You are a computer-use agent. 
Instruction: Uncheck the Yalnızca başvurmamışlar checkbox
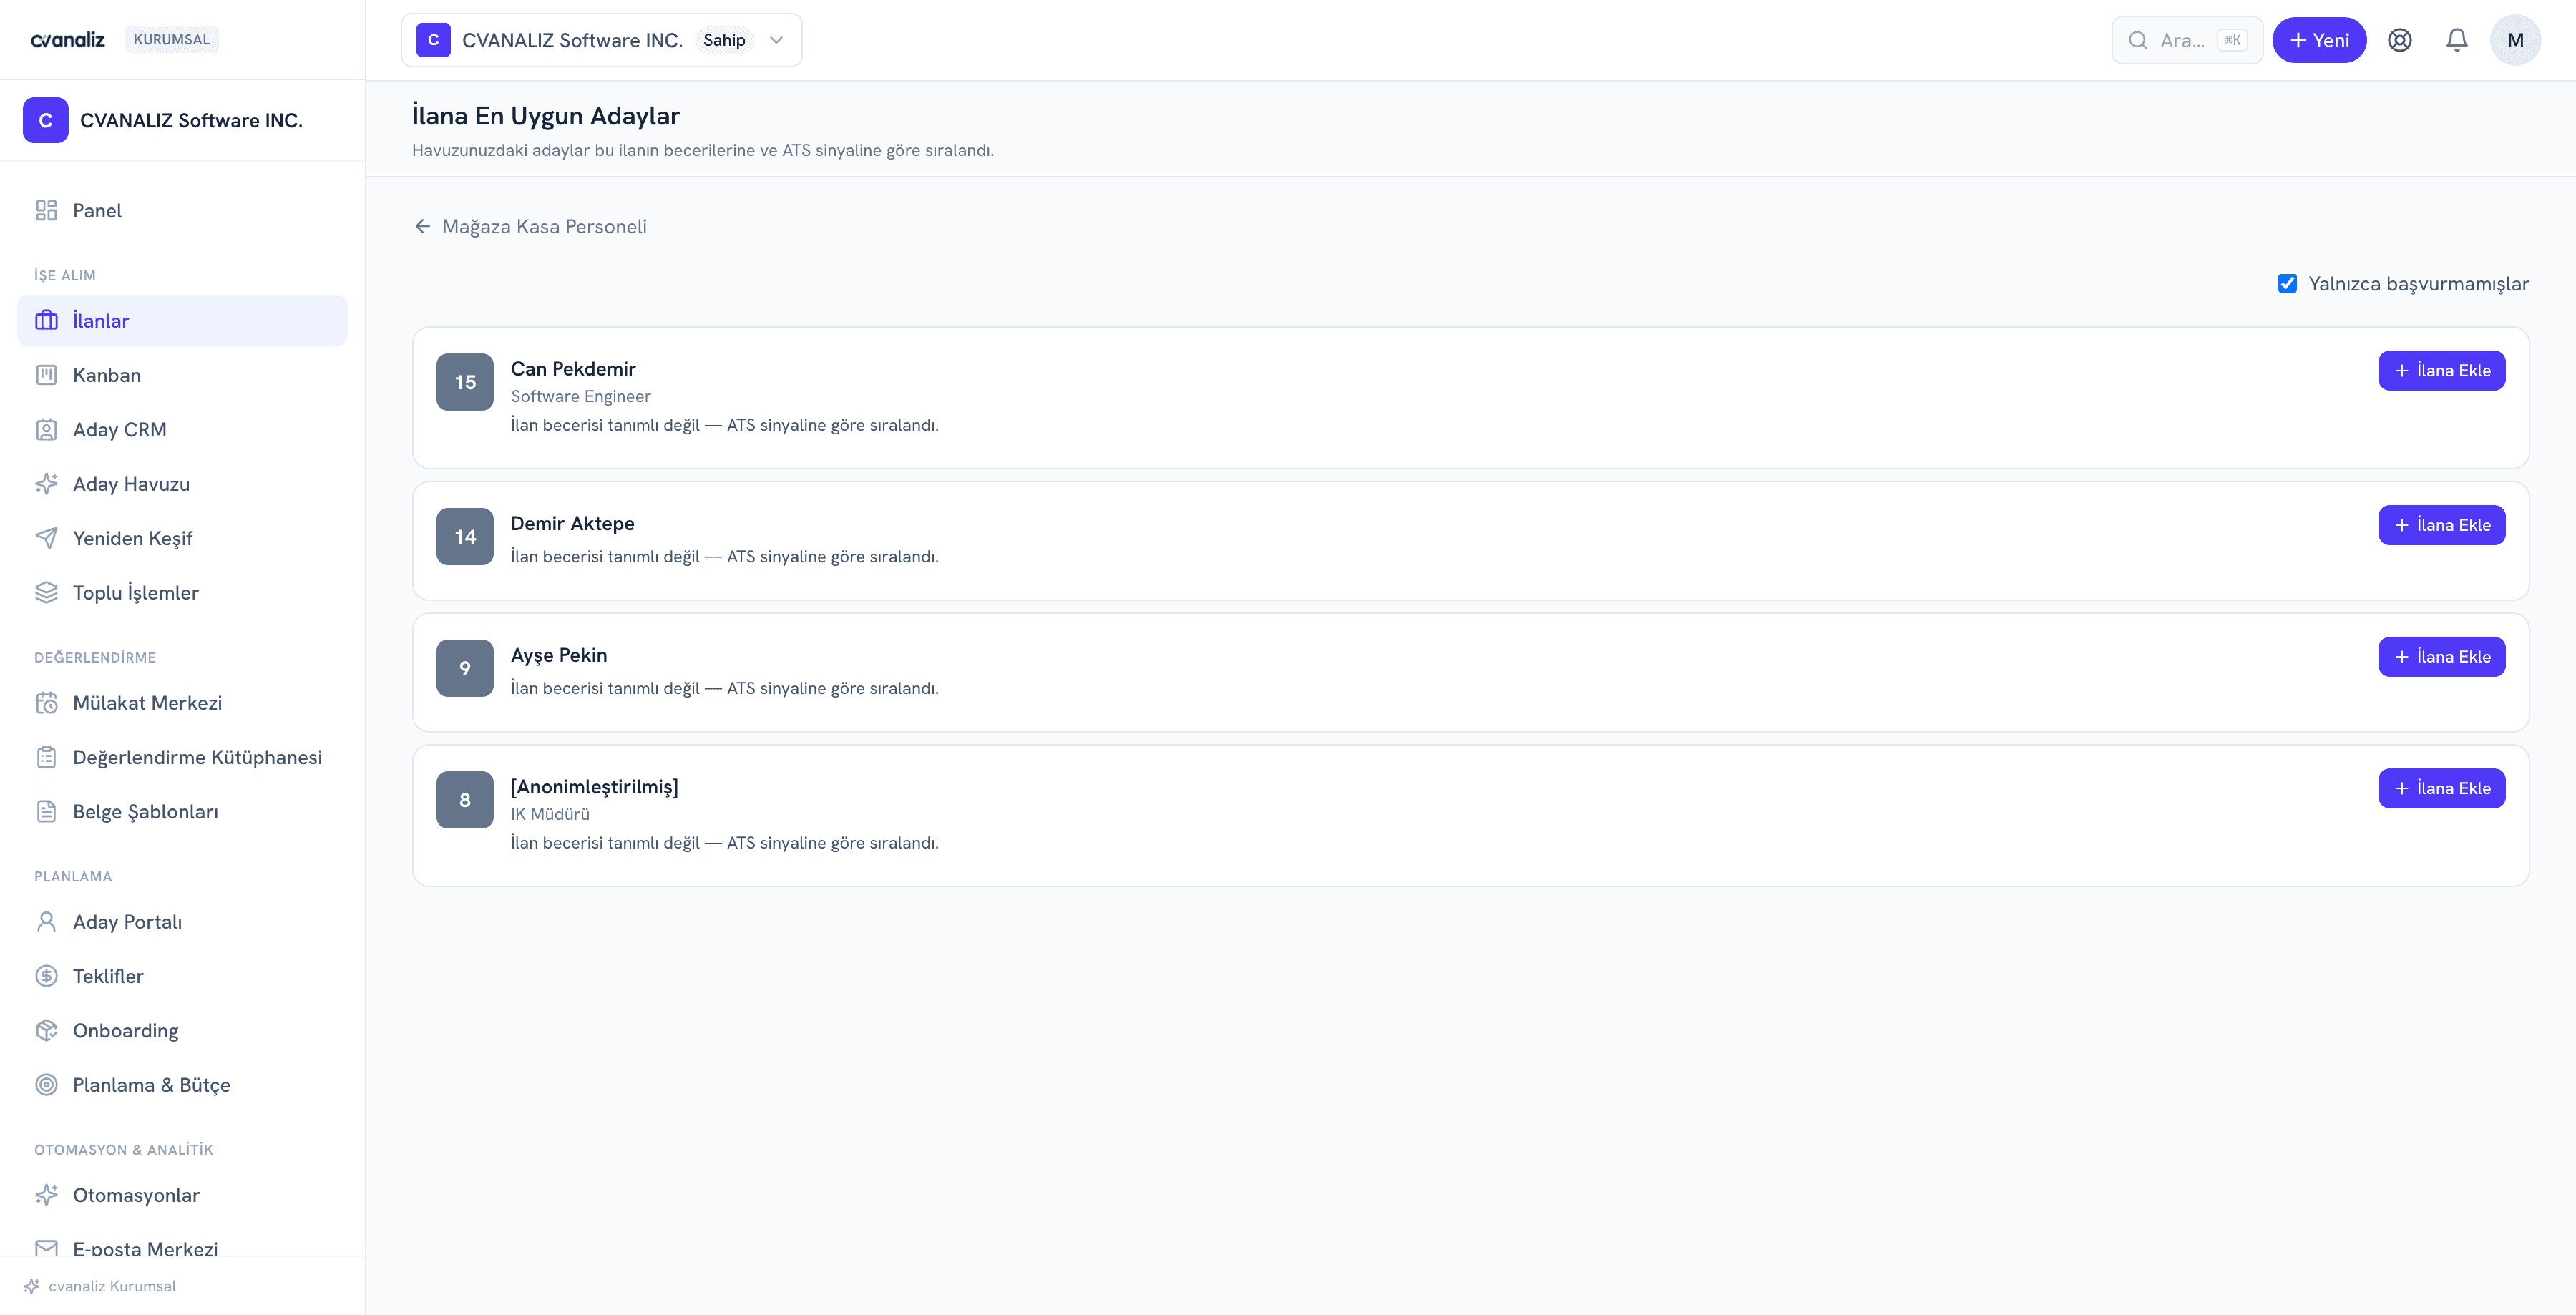2288,284
